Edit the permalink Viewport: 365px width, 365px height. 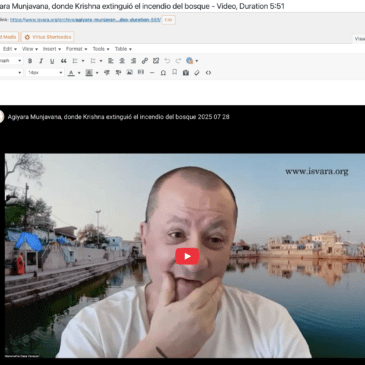168,20
